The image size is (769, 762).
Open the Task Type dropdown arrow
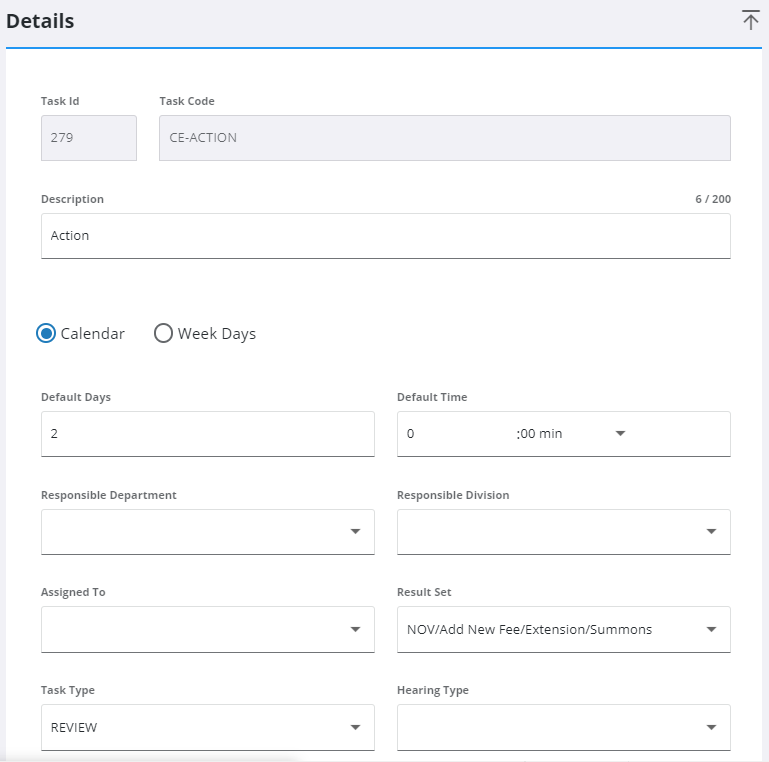355,727
